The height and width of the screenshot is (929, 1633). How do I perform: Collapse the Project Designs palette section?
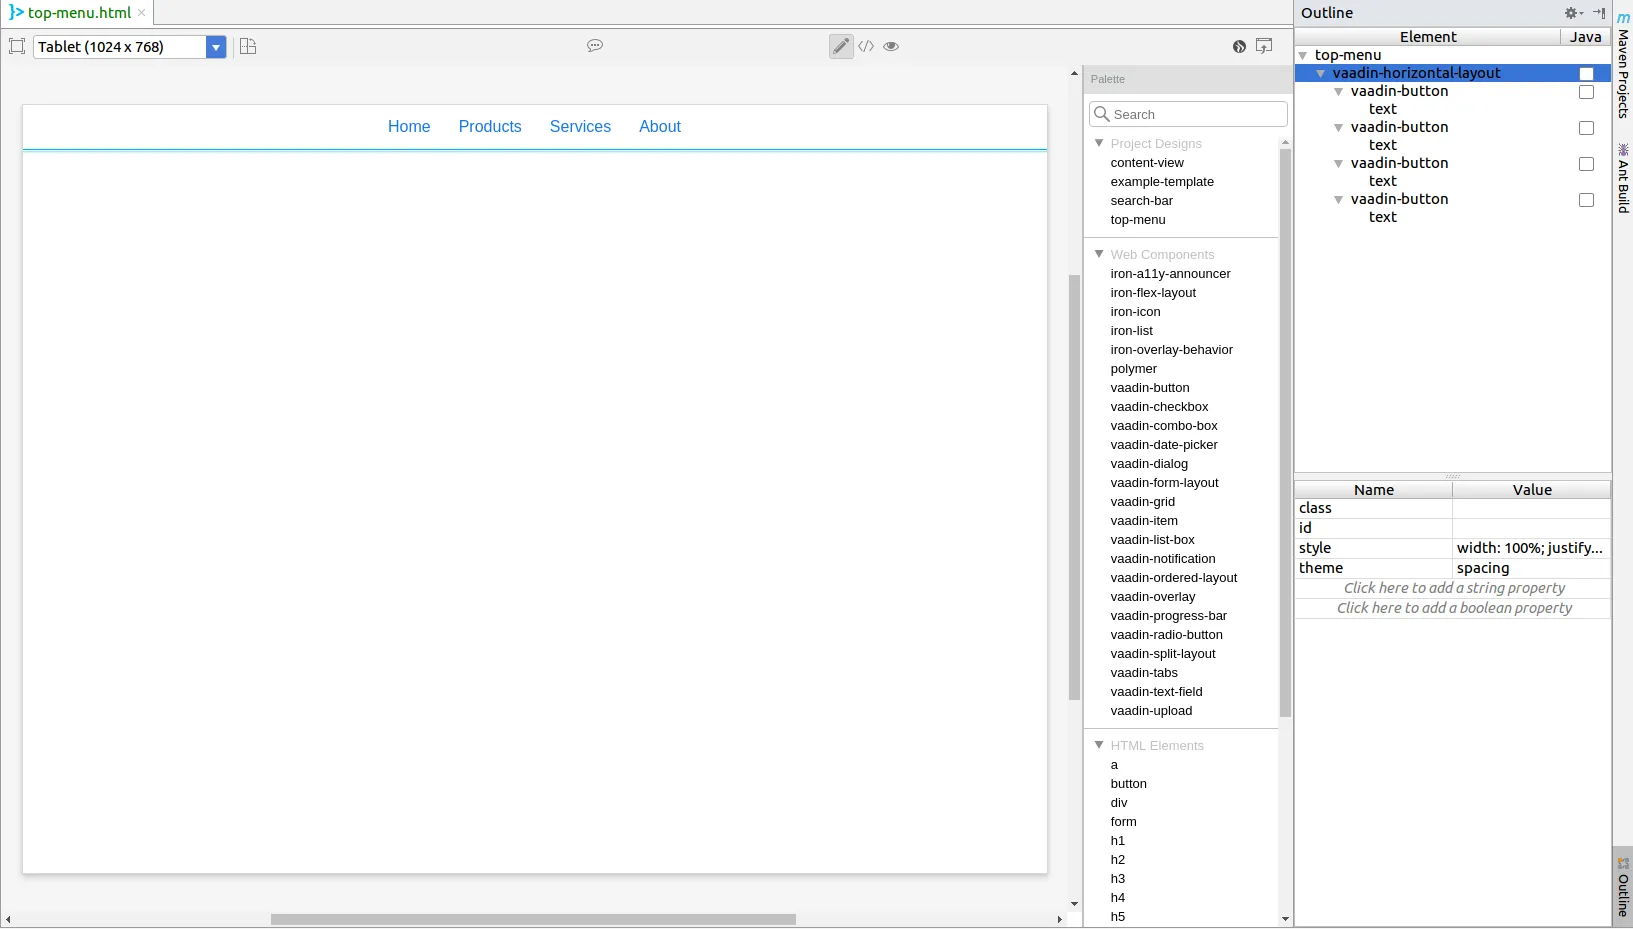(1100, 143)
